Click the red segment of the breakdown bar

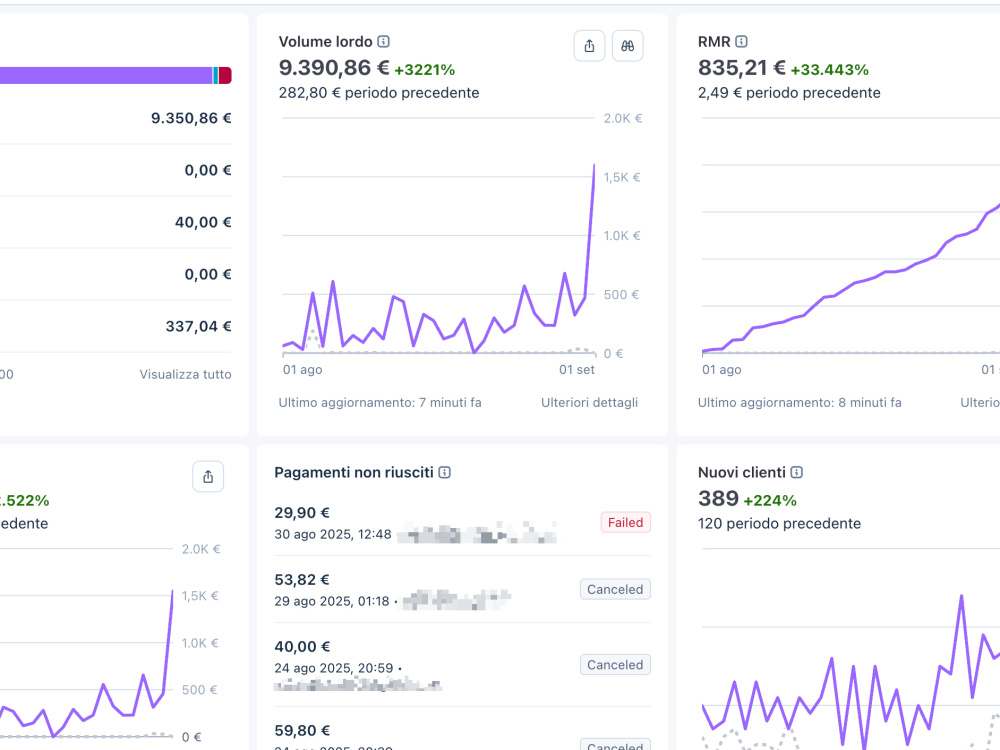pos(225,75)
